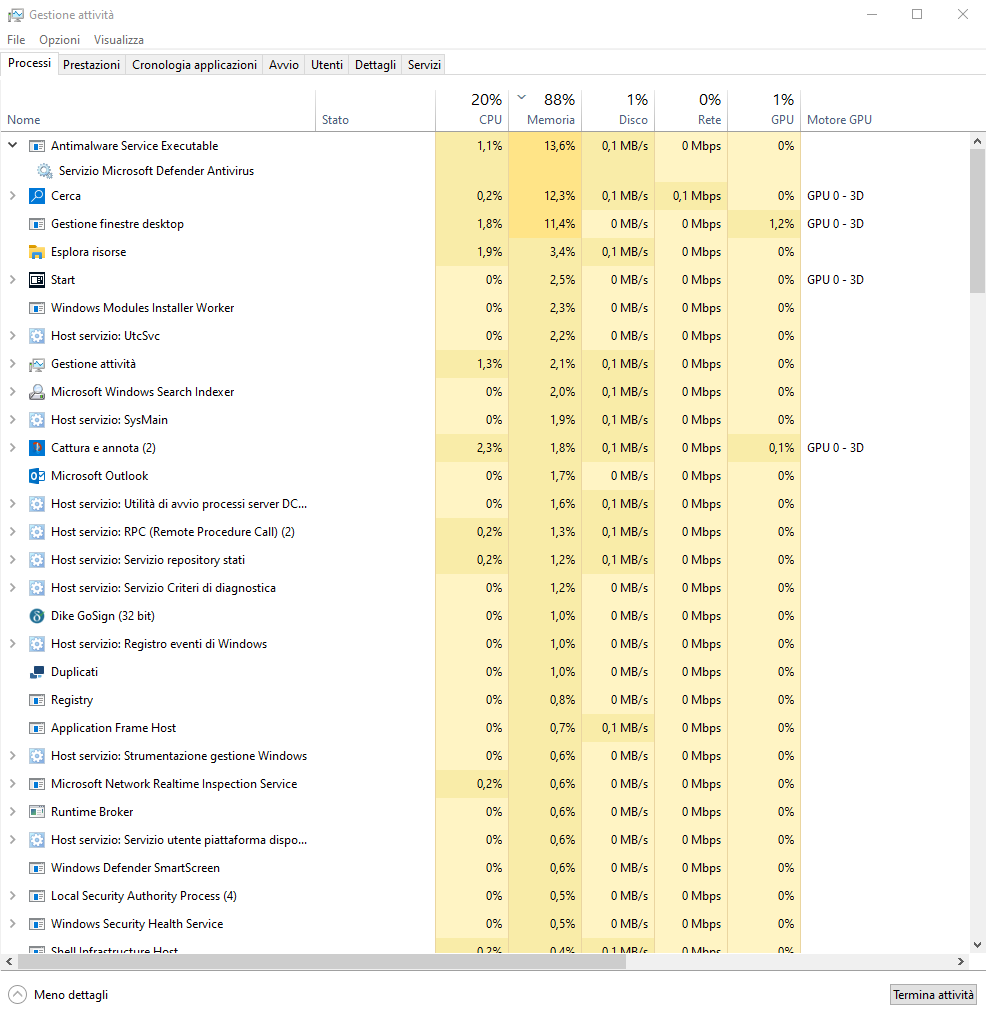Click the Runtime Broker icon
986x1015 pixels.
37,812
